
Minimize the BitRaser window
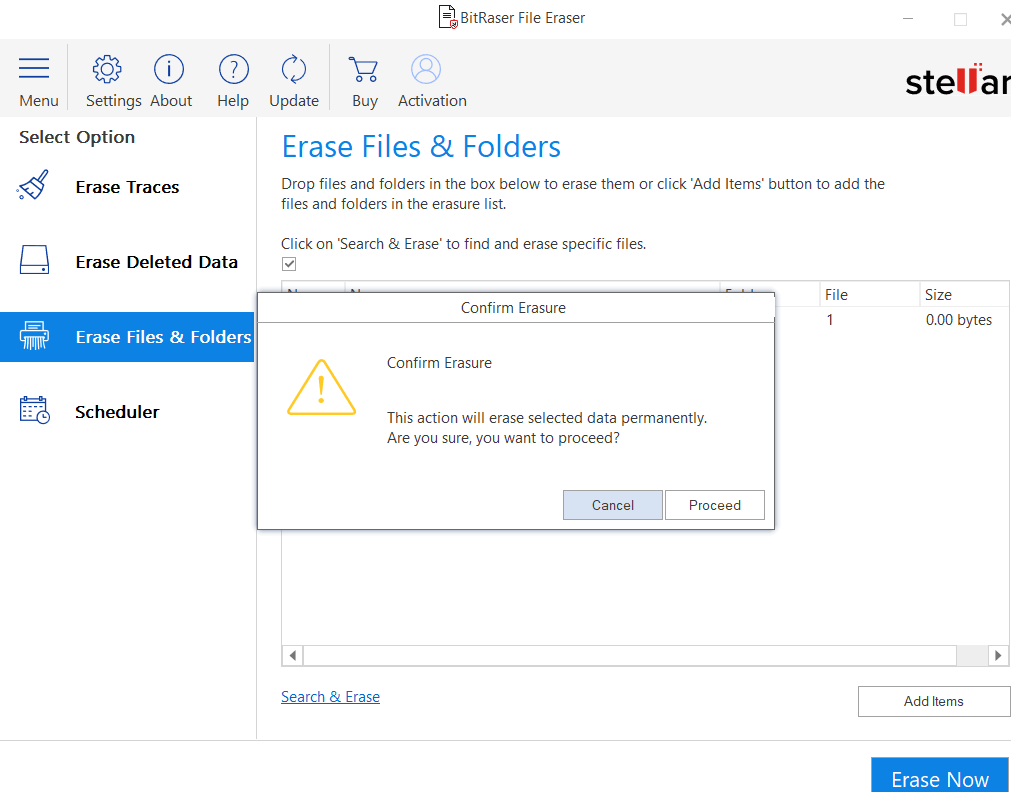coord(908,19)
